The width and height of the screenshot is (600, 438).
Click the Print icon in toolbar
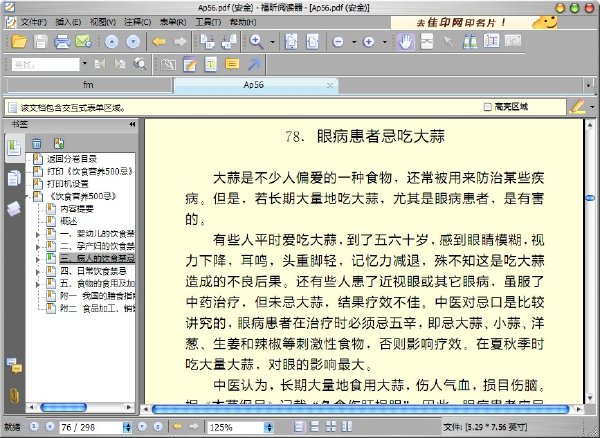pyautogui.click(x=62, y=41)
